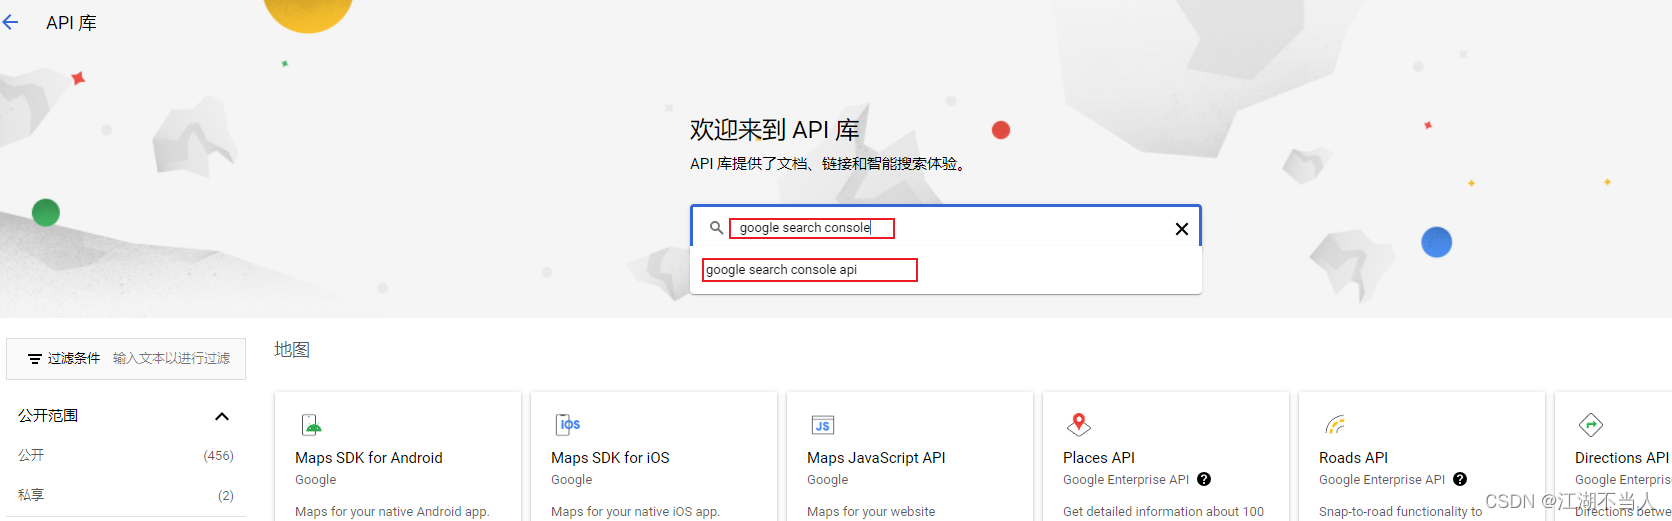Click the 过滤条件 label
Image resolution: width=1672 pixels, height=521 pixels.
coord(74,358)
